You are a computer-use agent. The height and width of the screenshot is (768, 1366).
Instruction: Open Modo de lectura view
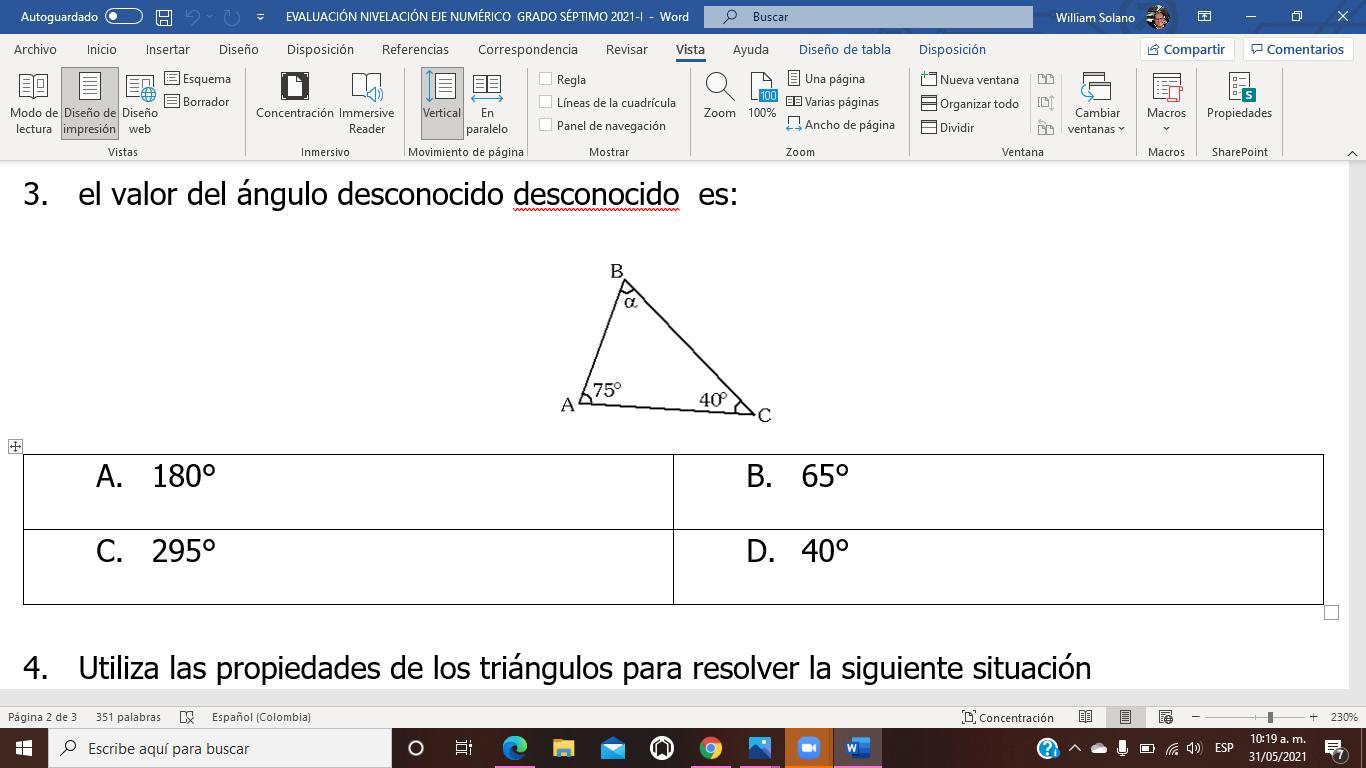pos(34,103)
